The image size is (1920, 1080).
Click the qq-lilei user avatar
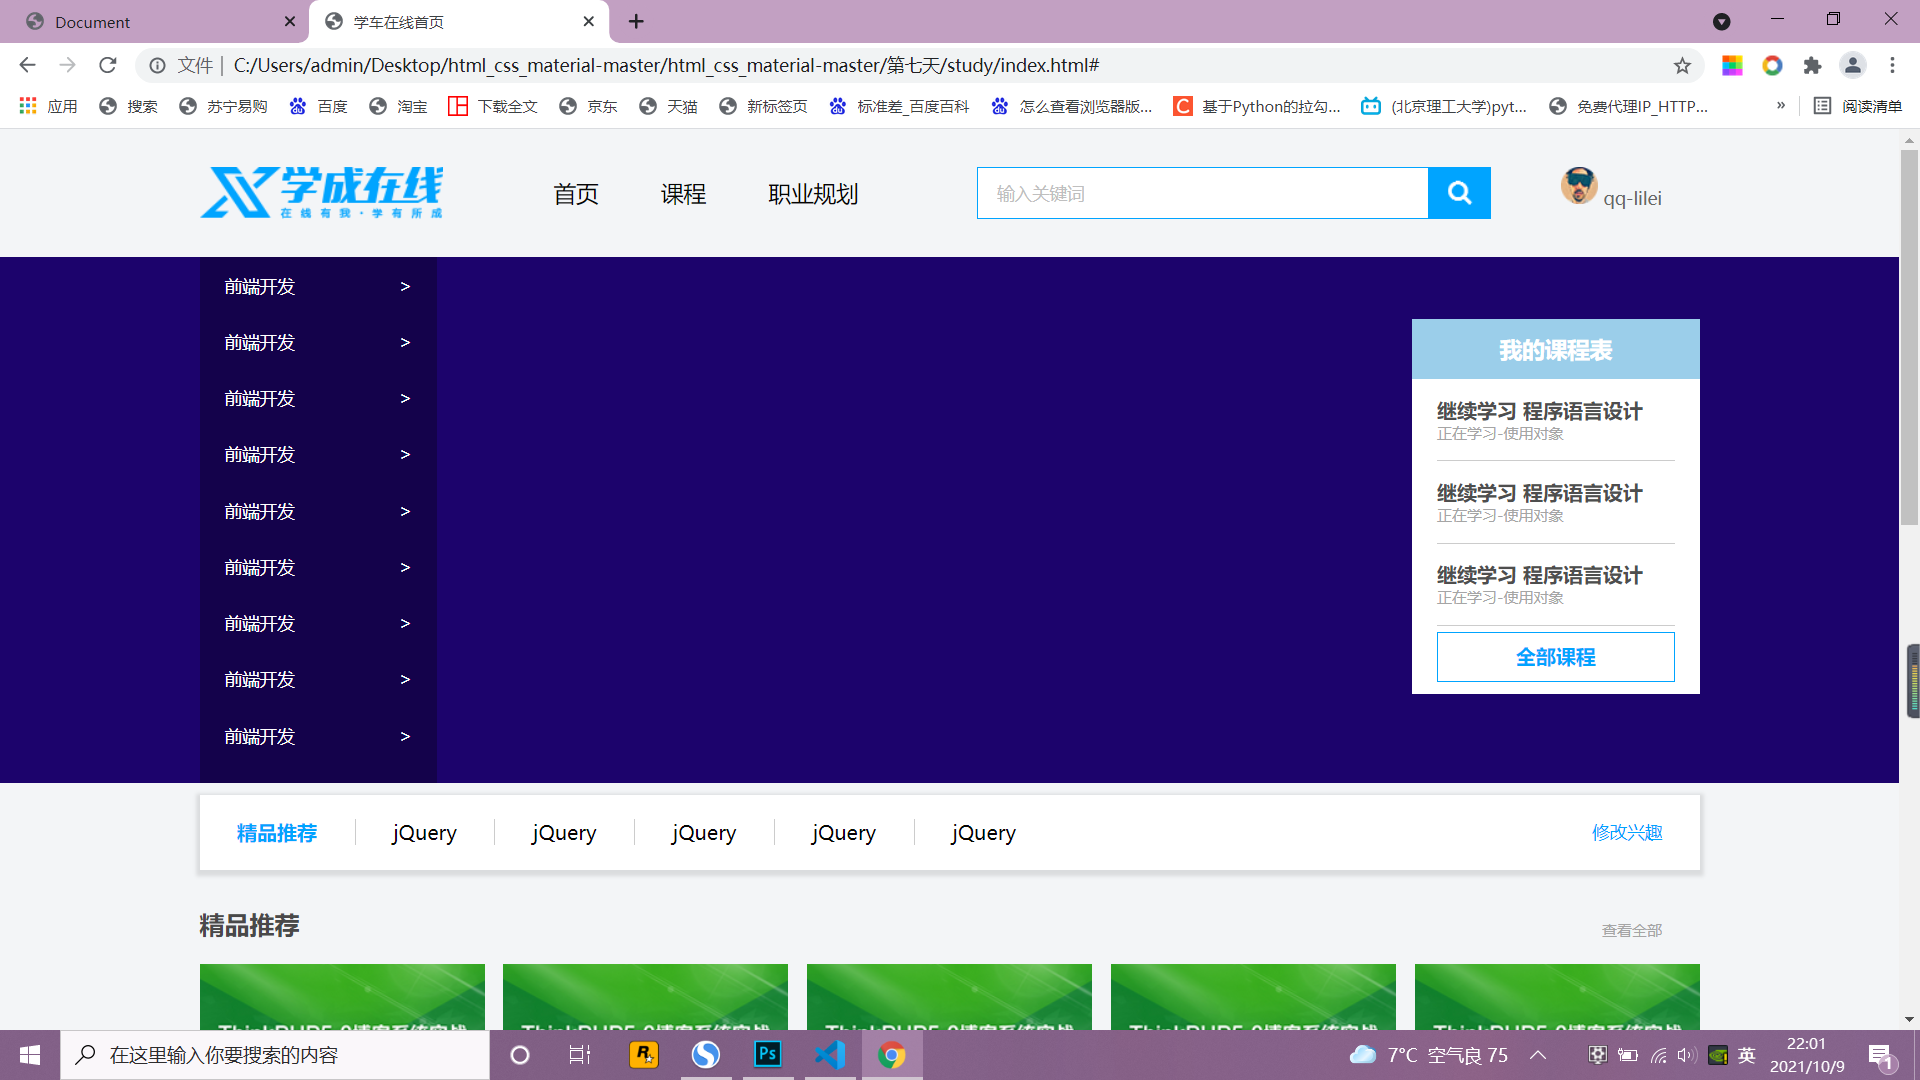[1579, 186]
